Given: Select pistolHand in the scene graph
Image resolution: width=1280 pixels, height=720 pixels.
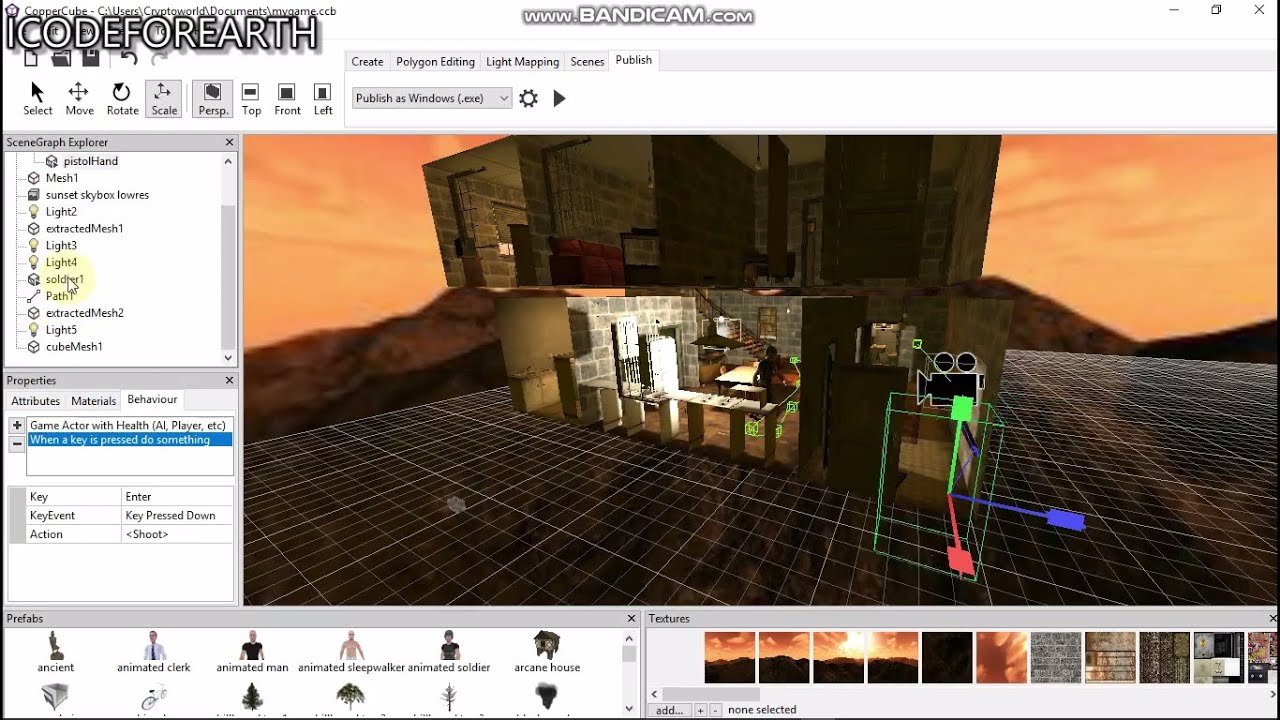Looking at the screenshot, I should point(90,161).
